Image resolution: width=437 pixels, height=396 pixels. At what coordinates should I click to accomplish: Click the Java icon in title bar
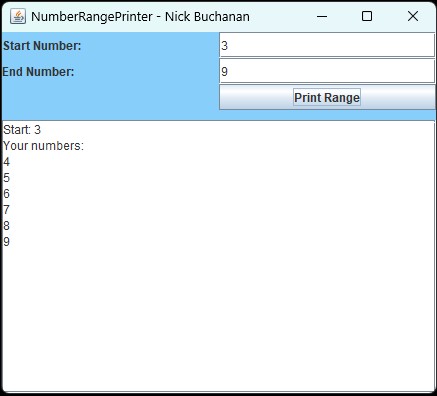point(18,16)
